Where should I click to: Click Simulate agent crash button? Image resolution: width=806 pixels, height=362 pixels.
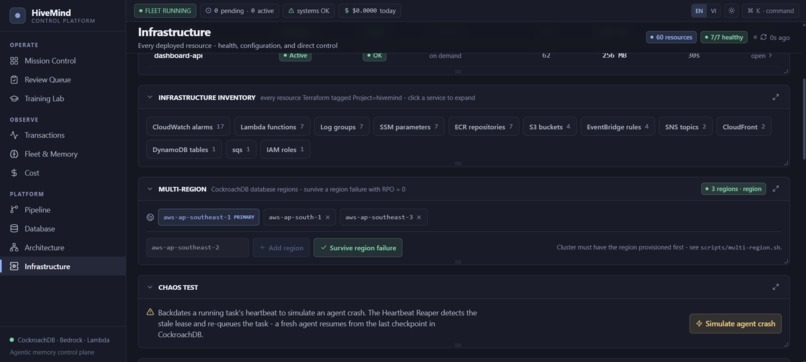pos(735,323)
